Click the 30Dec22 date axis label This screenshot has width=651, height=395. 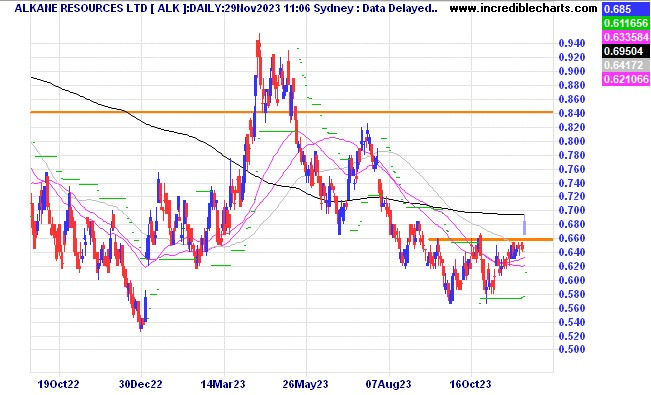pyautogui.click(x=141, y=384)
